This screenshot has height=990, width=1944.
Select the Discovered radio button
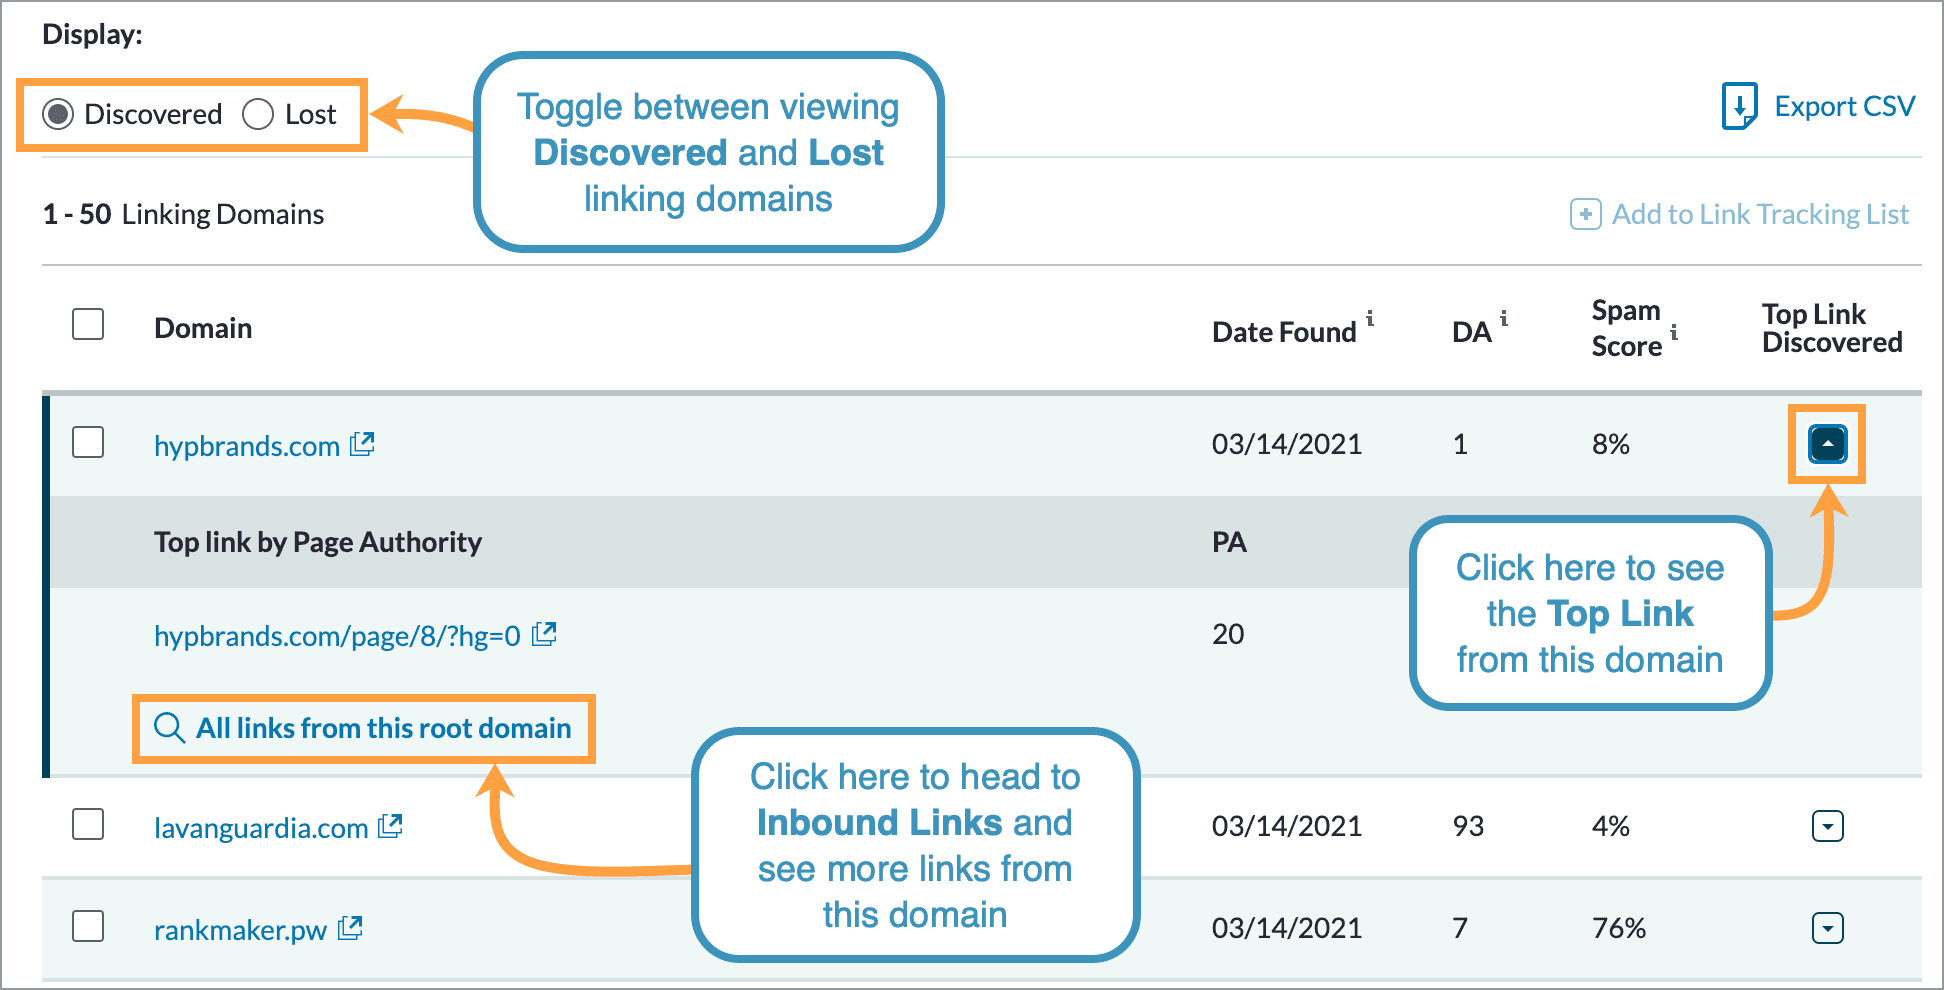click(x=59, y=114)
